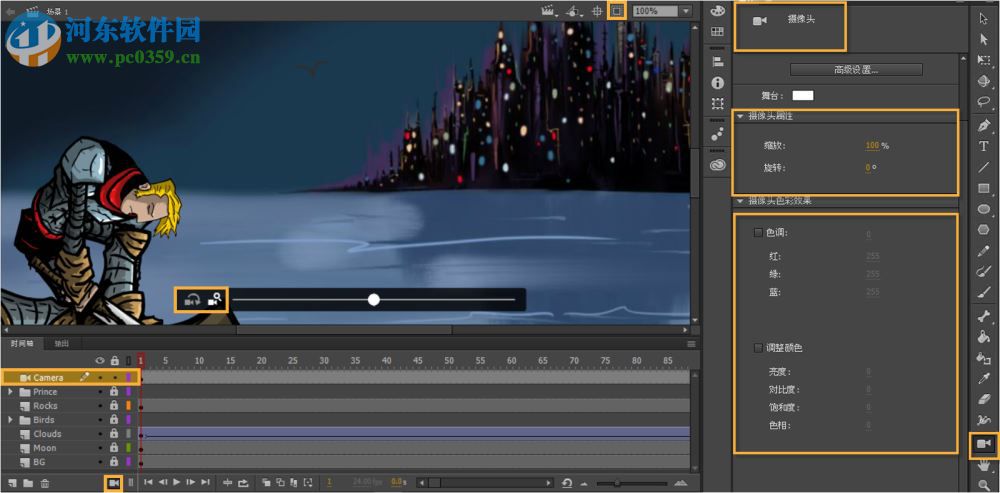Select the Free Transform tool

(983, 60)
